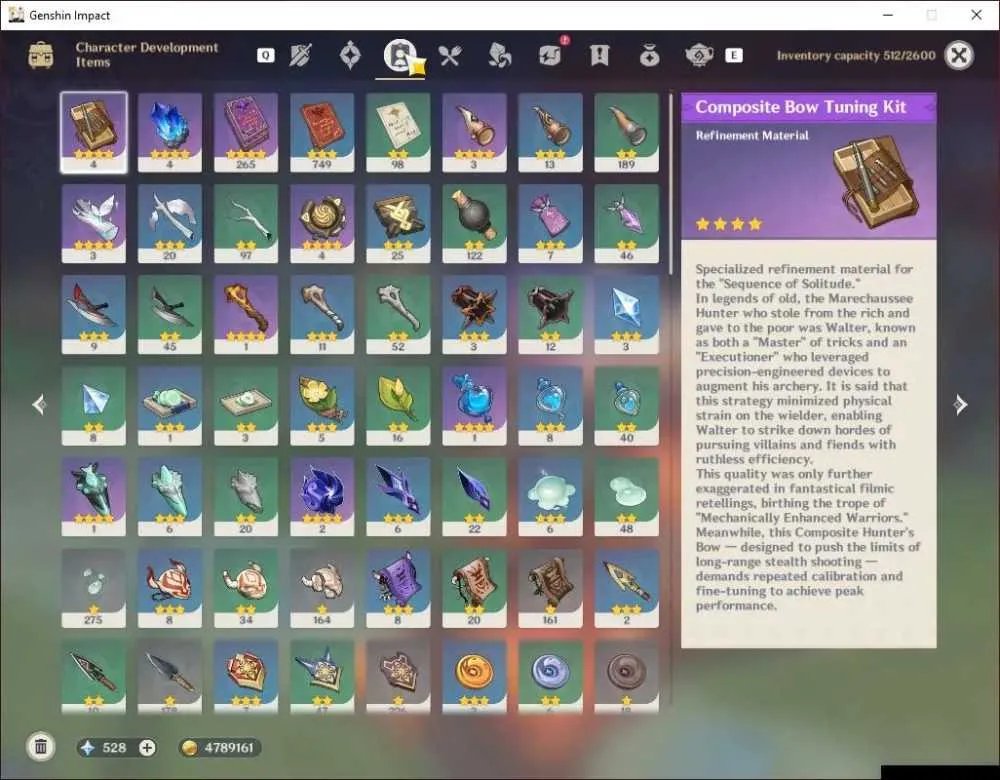Click the inventory list scrollbar
This screenshot has height=780, width=1000.
coord(670,185)
